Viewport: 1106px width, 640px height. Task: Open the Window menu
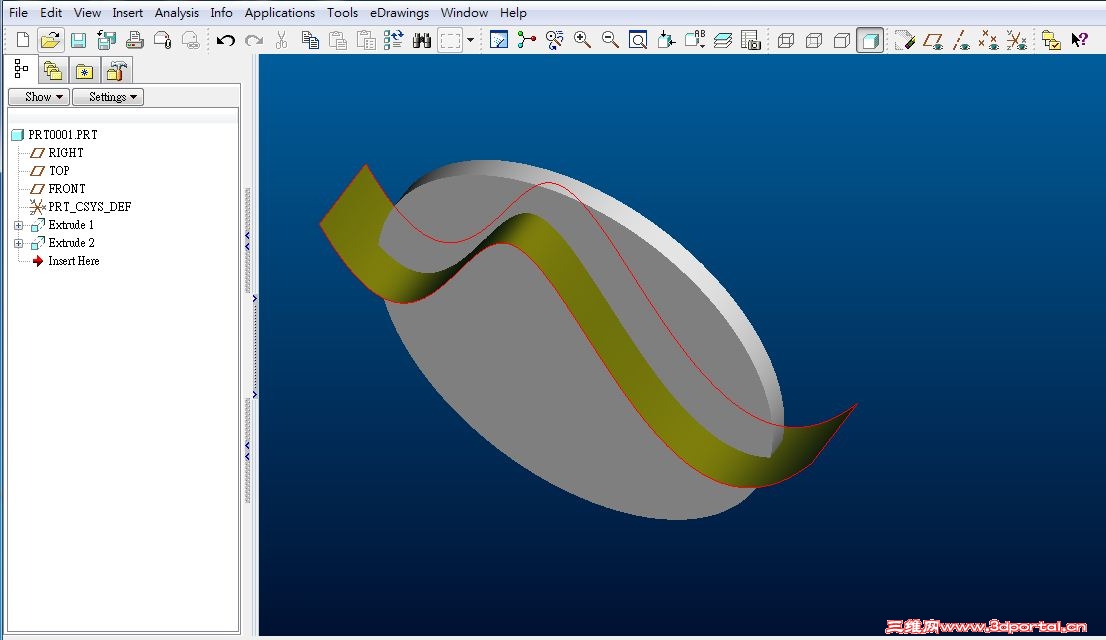pos(464,13)
